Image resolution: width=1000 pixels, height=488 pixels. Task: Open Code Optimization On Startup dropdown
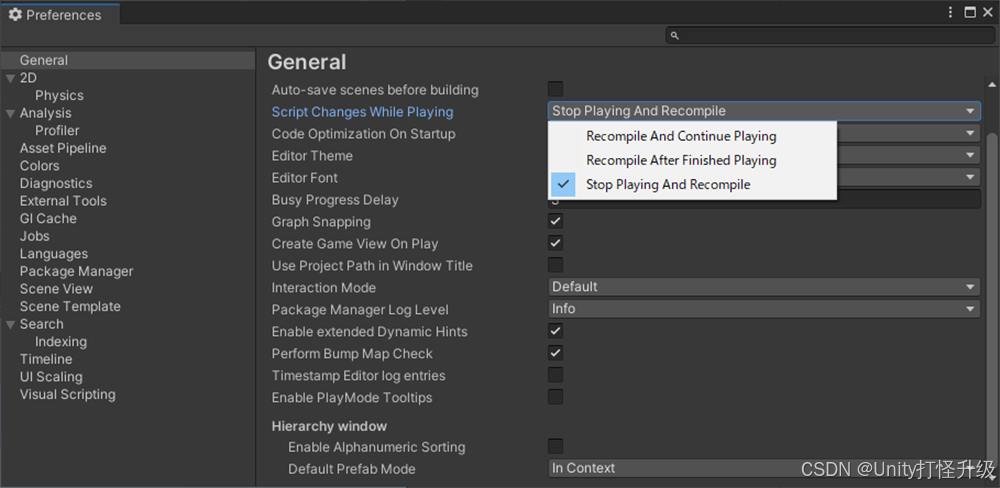click(x=908, y=133)
